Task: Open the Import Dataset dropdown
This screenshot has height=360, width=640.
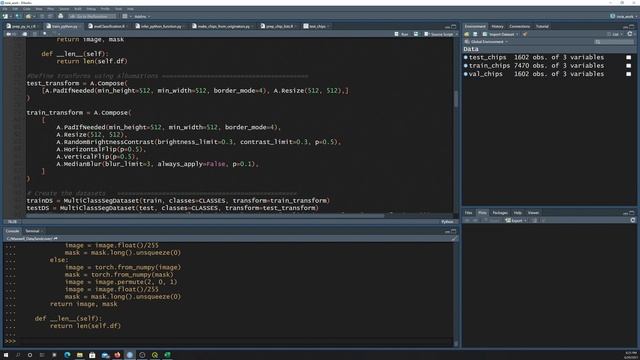Action: [501, 34]
